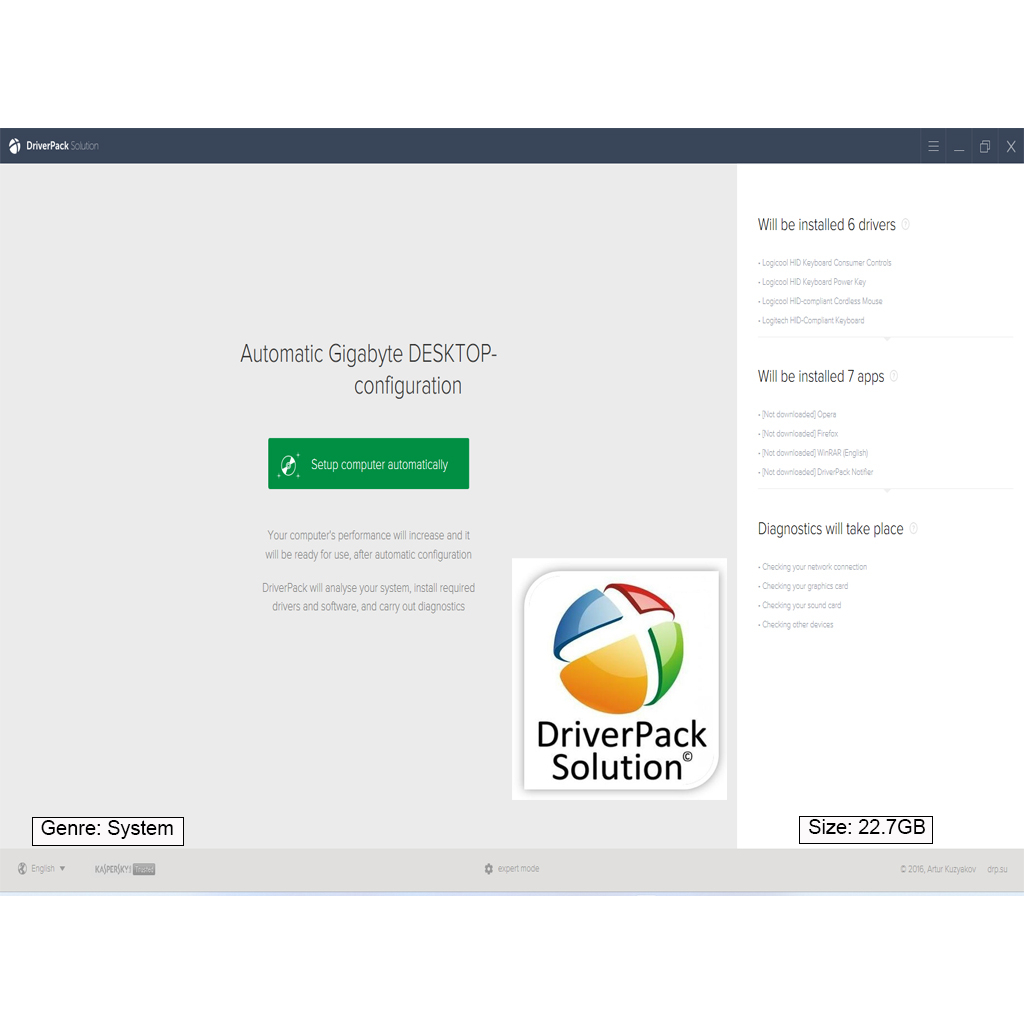Restore the window using the title bar button
1024x1024 pixels.
coord(985,146)
